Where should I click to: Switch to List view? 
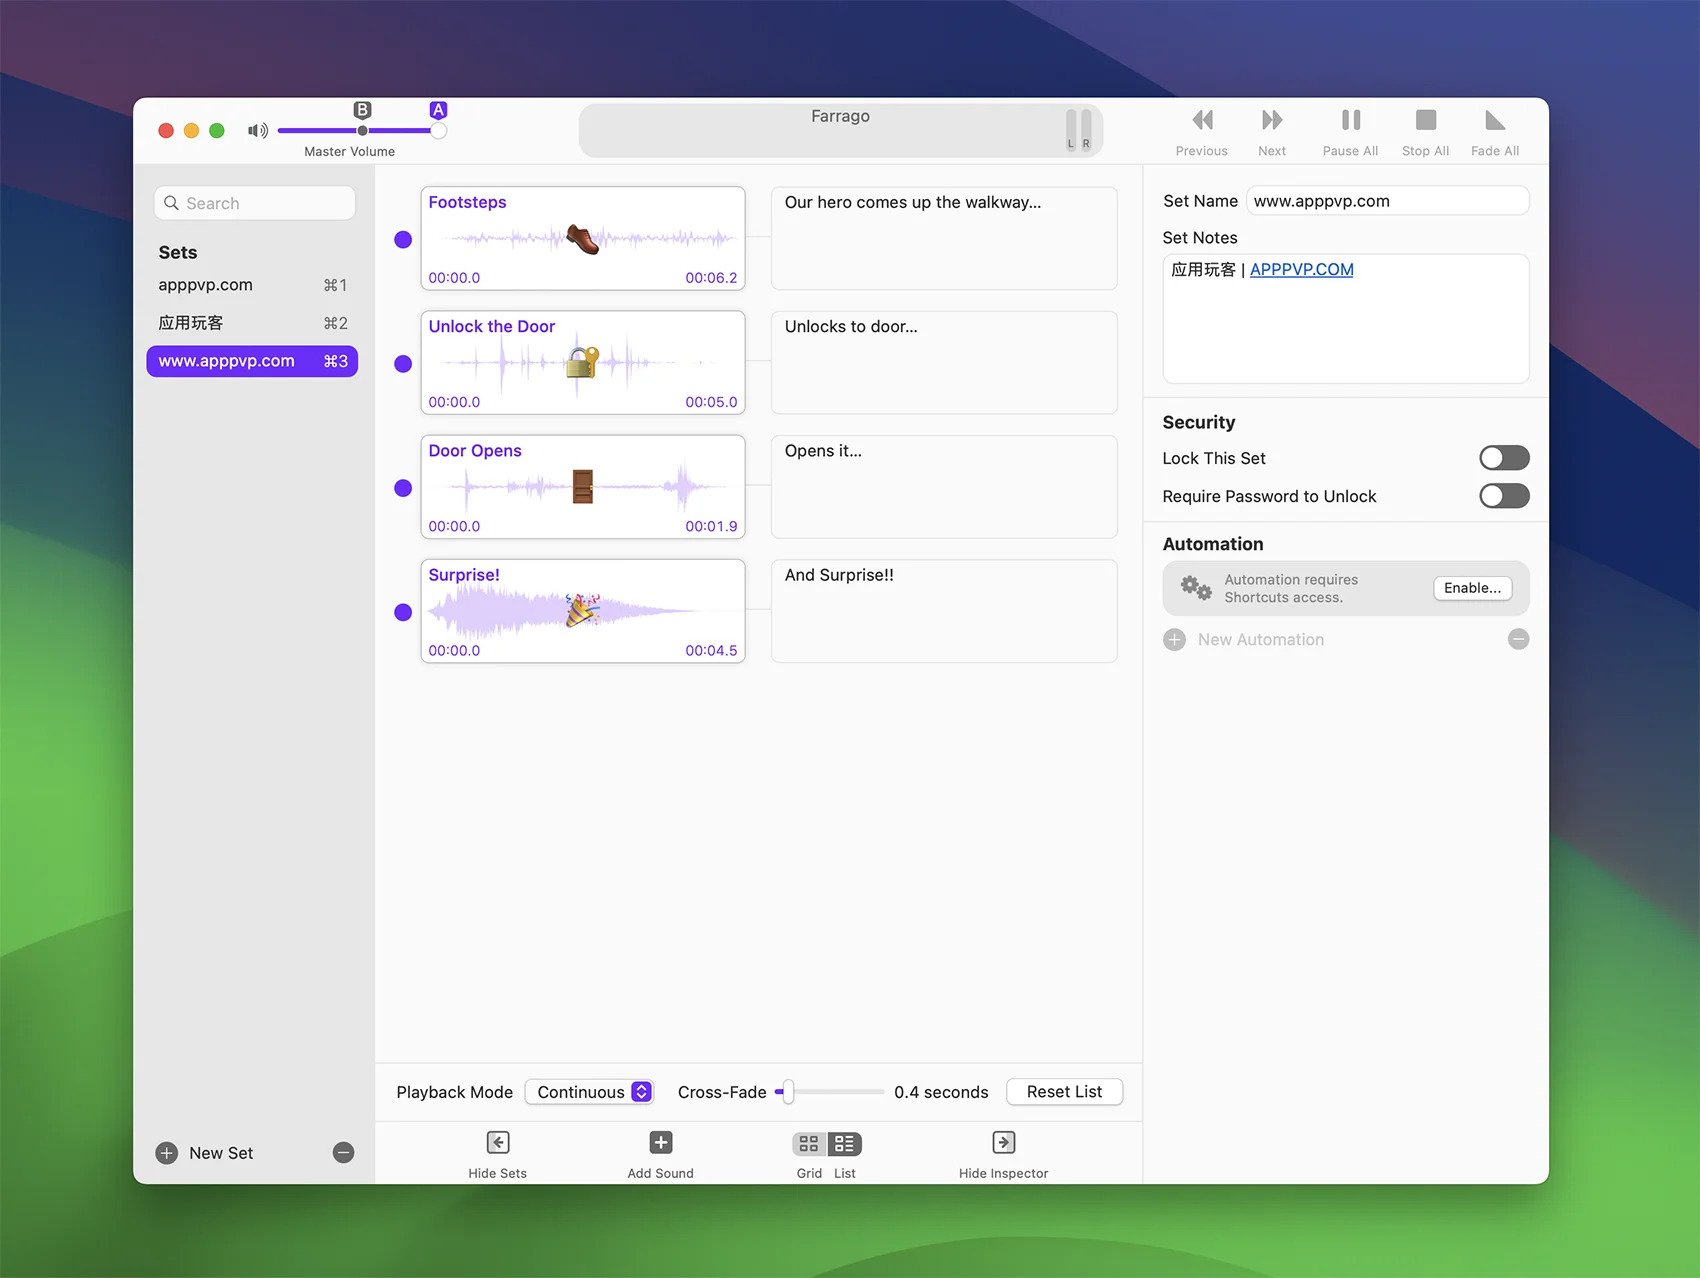pos(845,1143)
